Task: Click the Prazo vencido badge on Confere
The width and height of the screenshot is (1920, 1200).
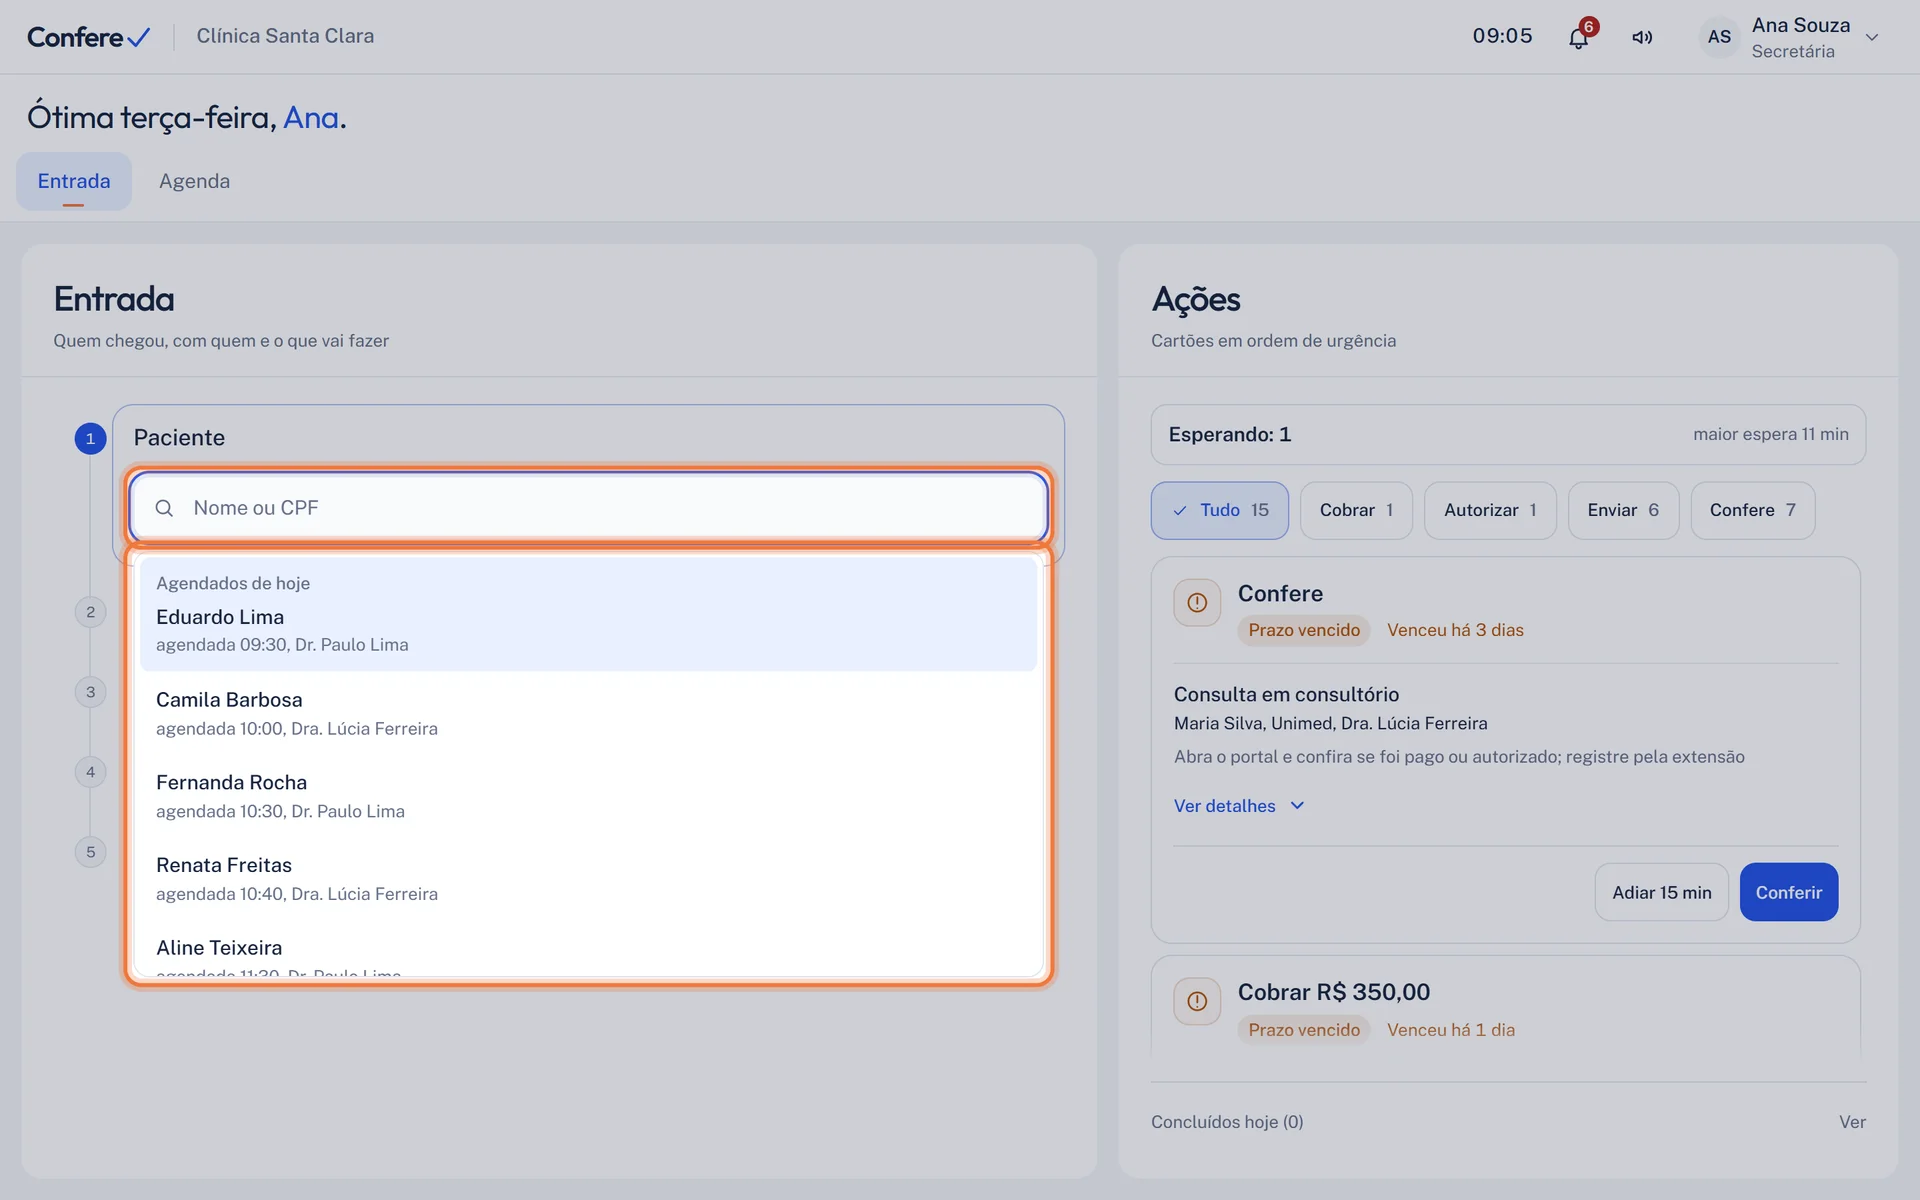Action: point(1304,630)
